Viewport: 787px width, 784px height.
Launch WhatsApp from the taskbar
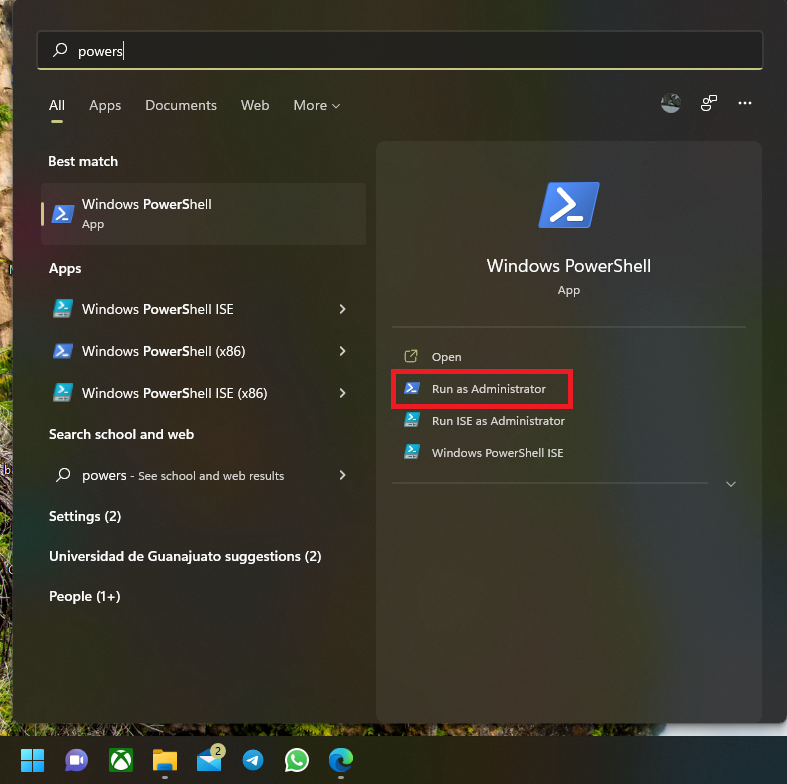[297, 760]
